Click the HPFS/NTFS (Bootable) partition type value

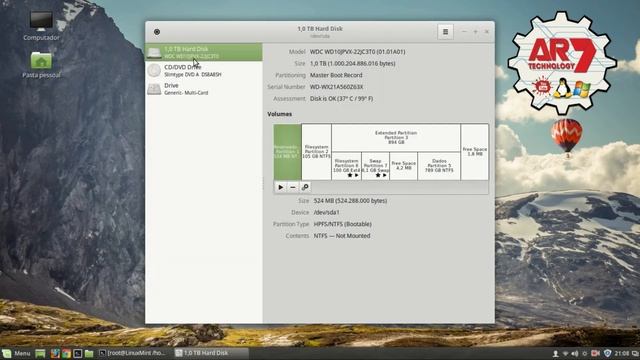coord(342,224)
